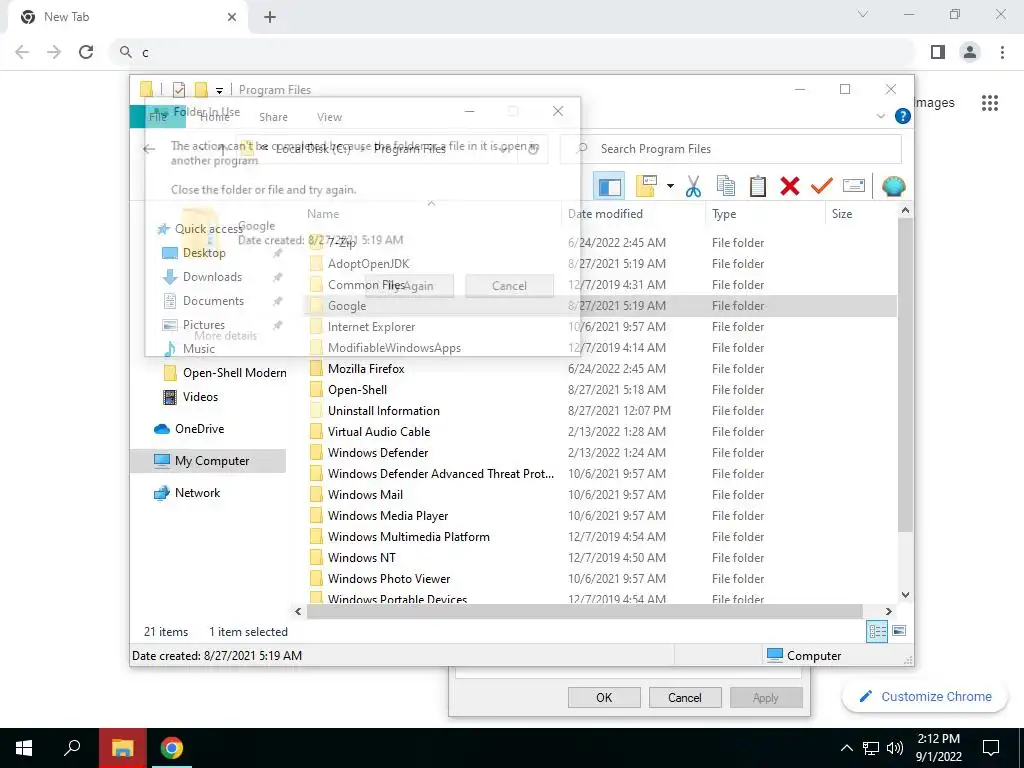This screenshot has width=1024, height=768.
Task: Click the horizontal scrollbar left arrow
Action: [298, 611]
